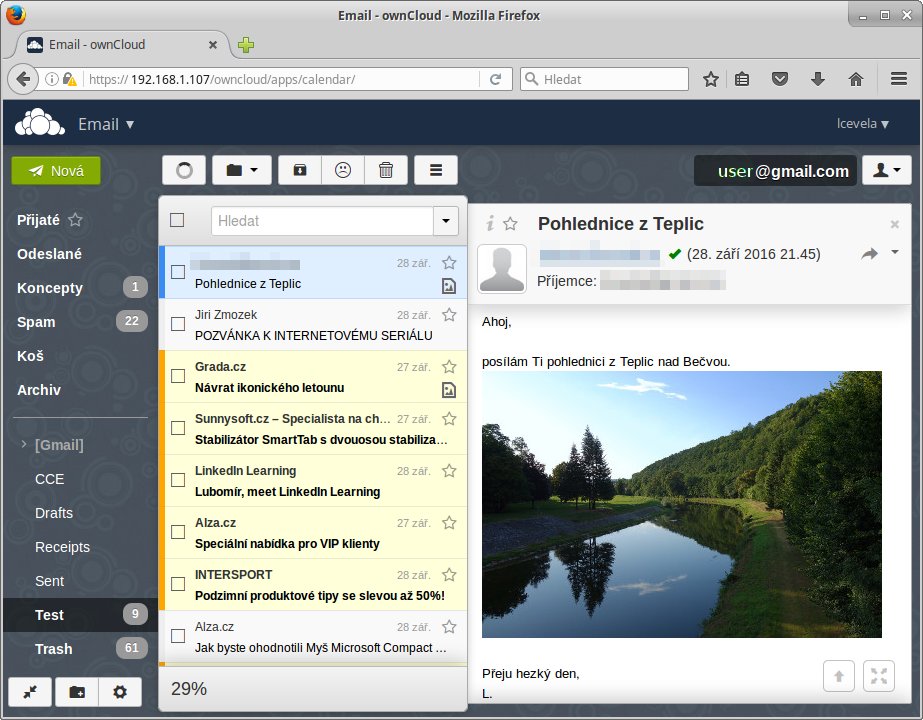This screenshot has width=923, height=720.
Task: Open the folder move dropdown
Action: (x=242, y=170)
